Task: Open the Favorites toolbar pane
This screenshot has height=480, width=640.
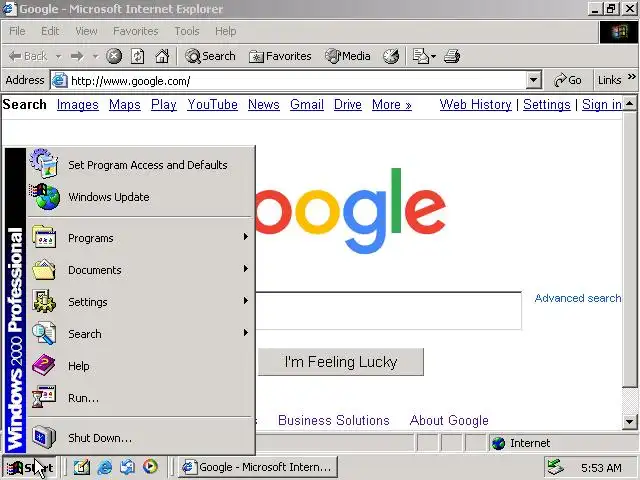Action: click(x=280, y=56)
